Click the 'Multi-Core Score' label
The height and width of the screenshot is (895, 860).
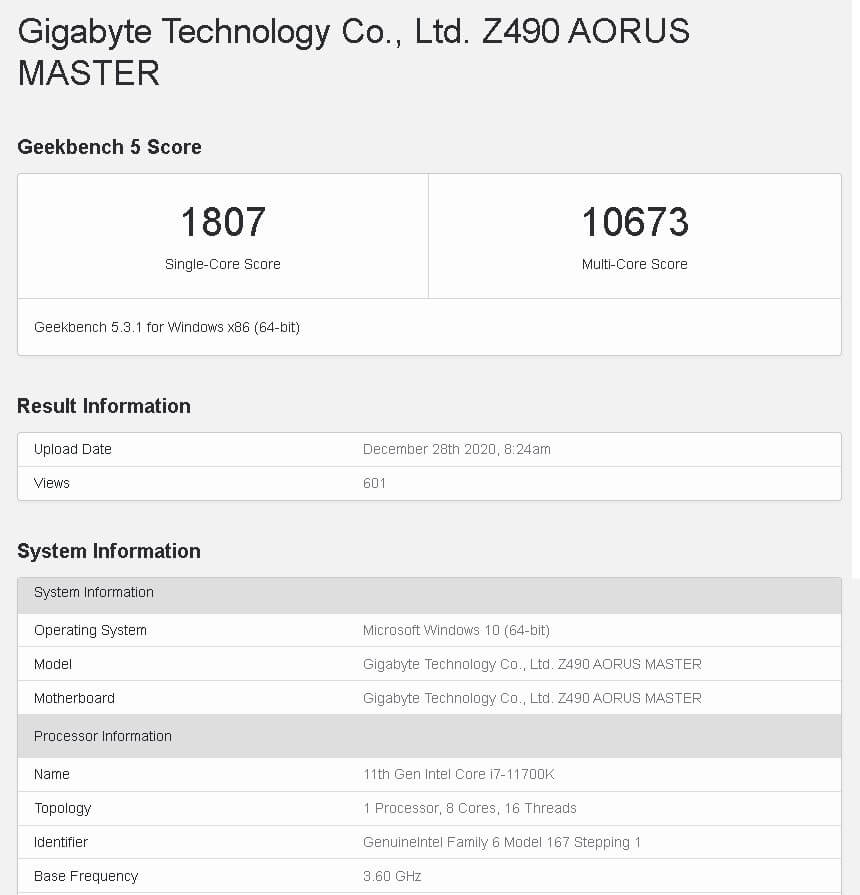635,264
